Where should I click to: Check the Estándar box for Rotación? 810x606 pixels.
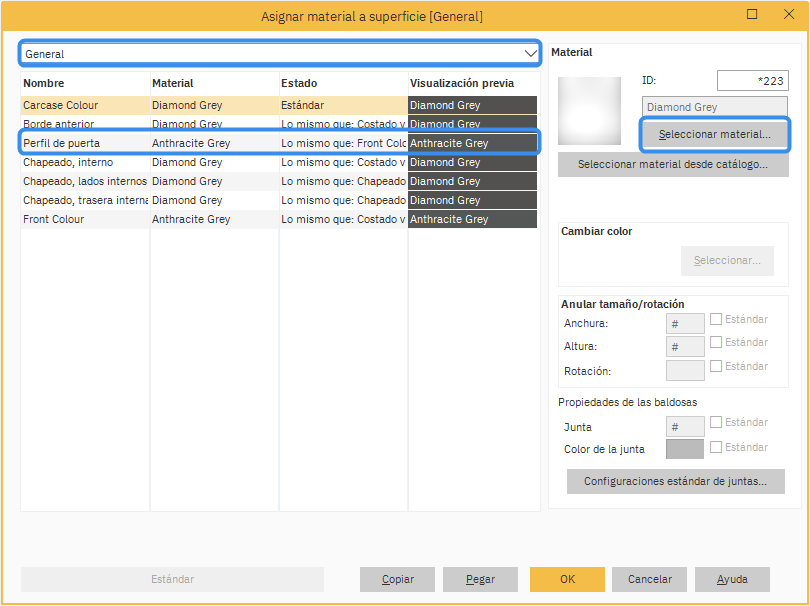coord(716,367)
